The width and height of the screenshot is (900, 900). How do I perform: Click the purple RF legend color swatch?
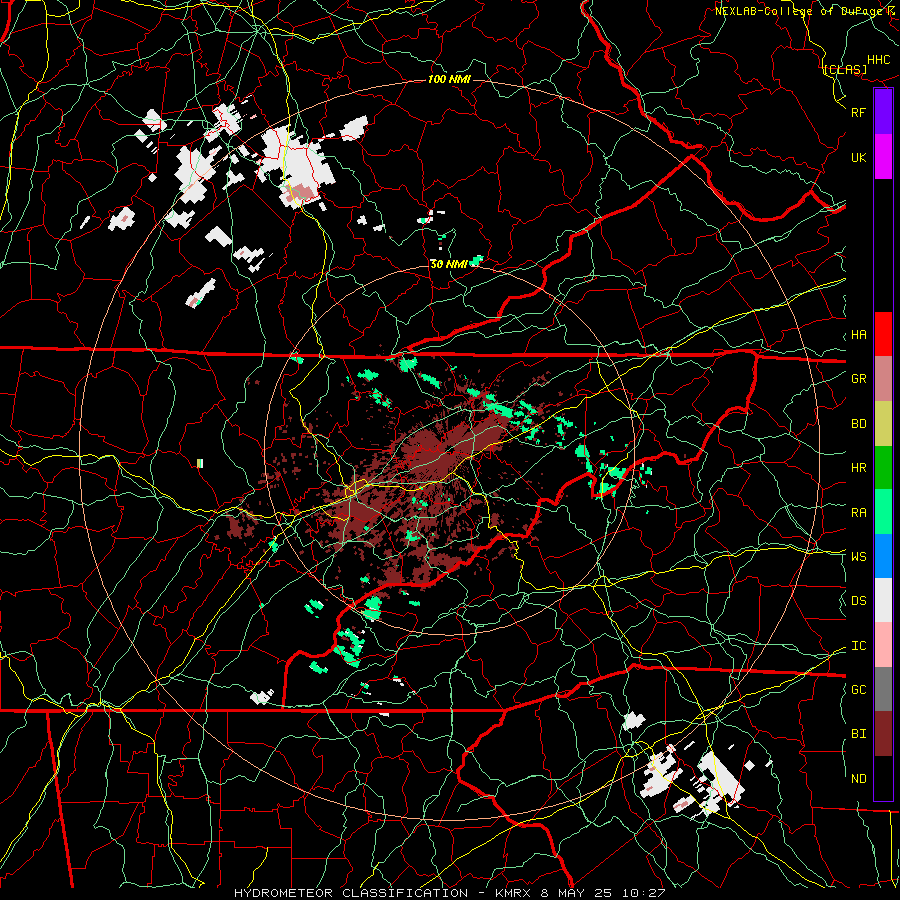click(883, 112)
